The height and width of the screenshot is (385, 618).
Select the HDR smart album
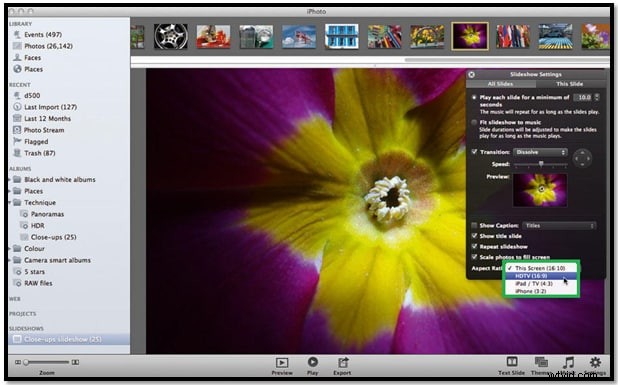tap(37, 225)
